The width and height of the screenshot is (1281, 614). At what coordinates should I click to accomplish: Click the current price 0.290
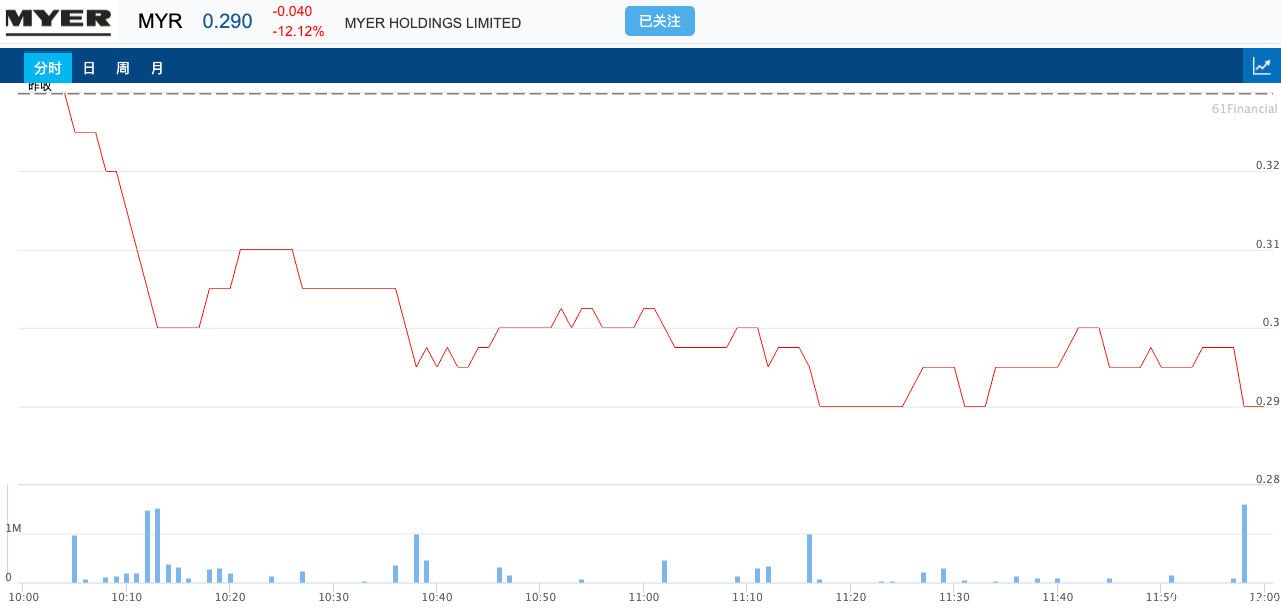coord(227,21)
